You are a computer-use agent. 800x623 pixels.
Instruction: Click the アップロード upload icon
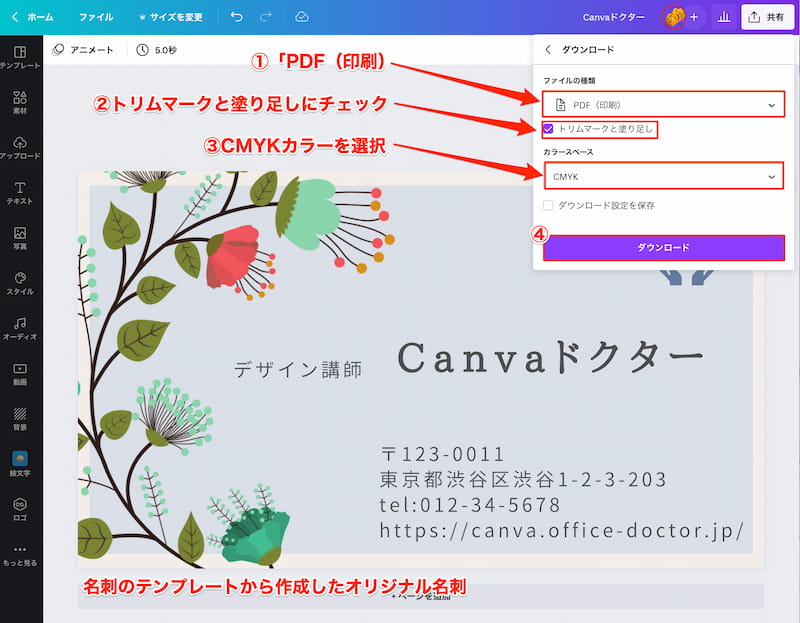20,148
